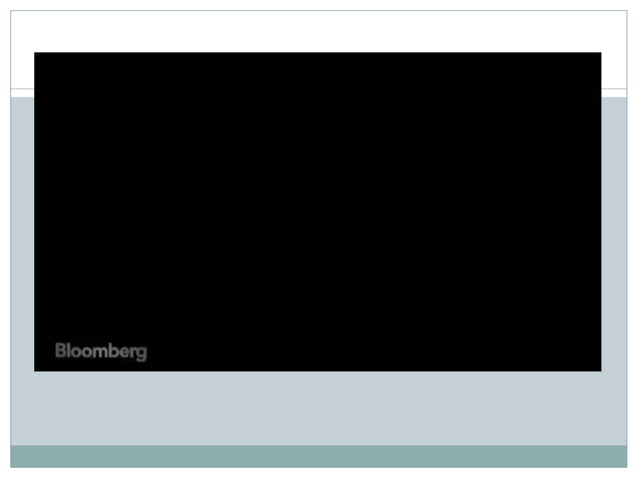Click the gray strip left of the video
This screenshot has height=478, width=638.
22,234
